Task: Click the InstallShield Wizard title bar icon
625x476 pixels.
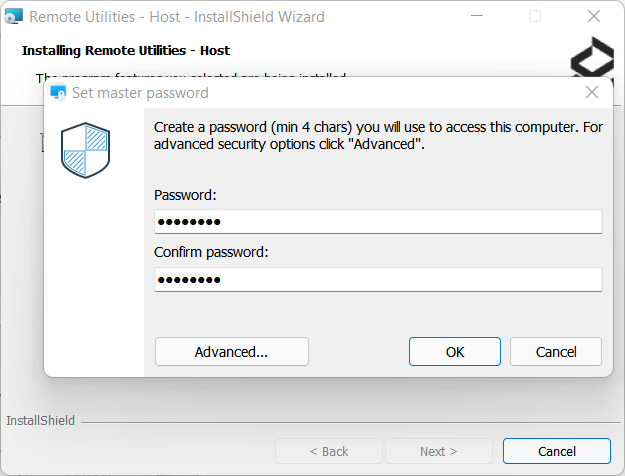Action: [x=14, y=17]
